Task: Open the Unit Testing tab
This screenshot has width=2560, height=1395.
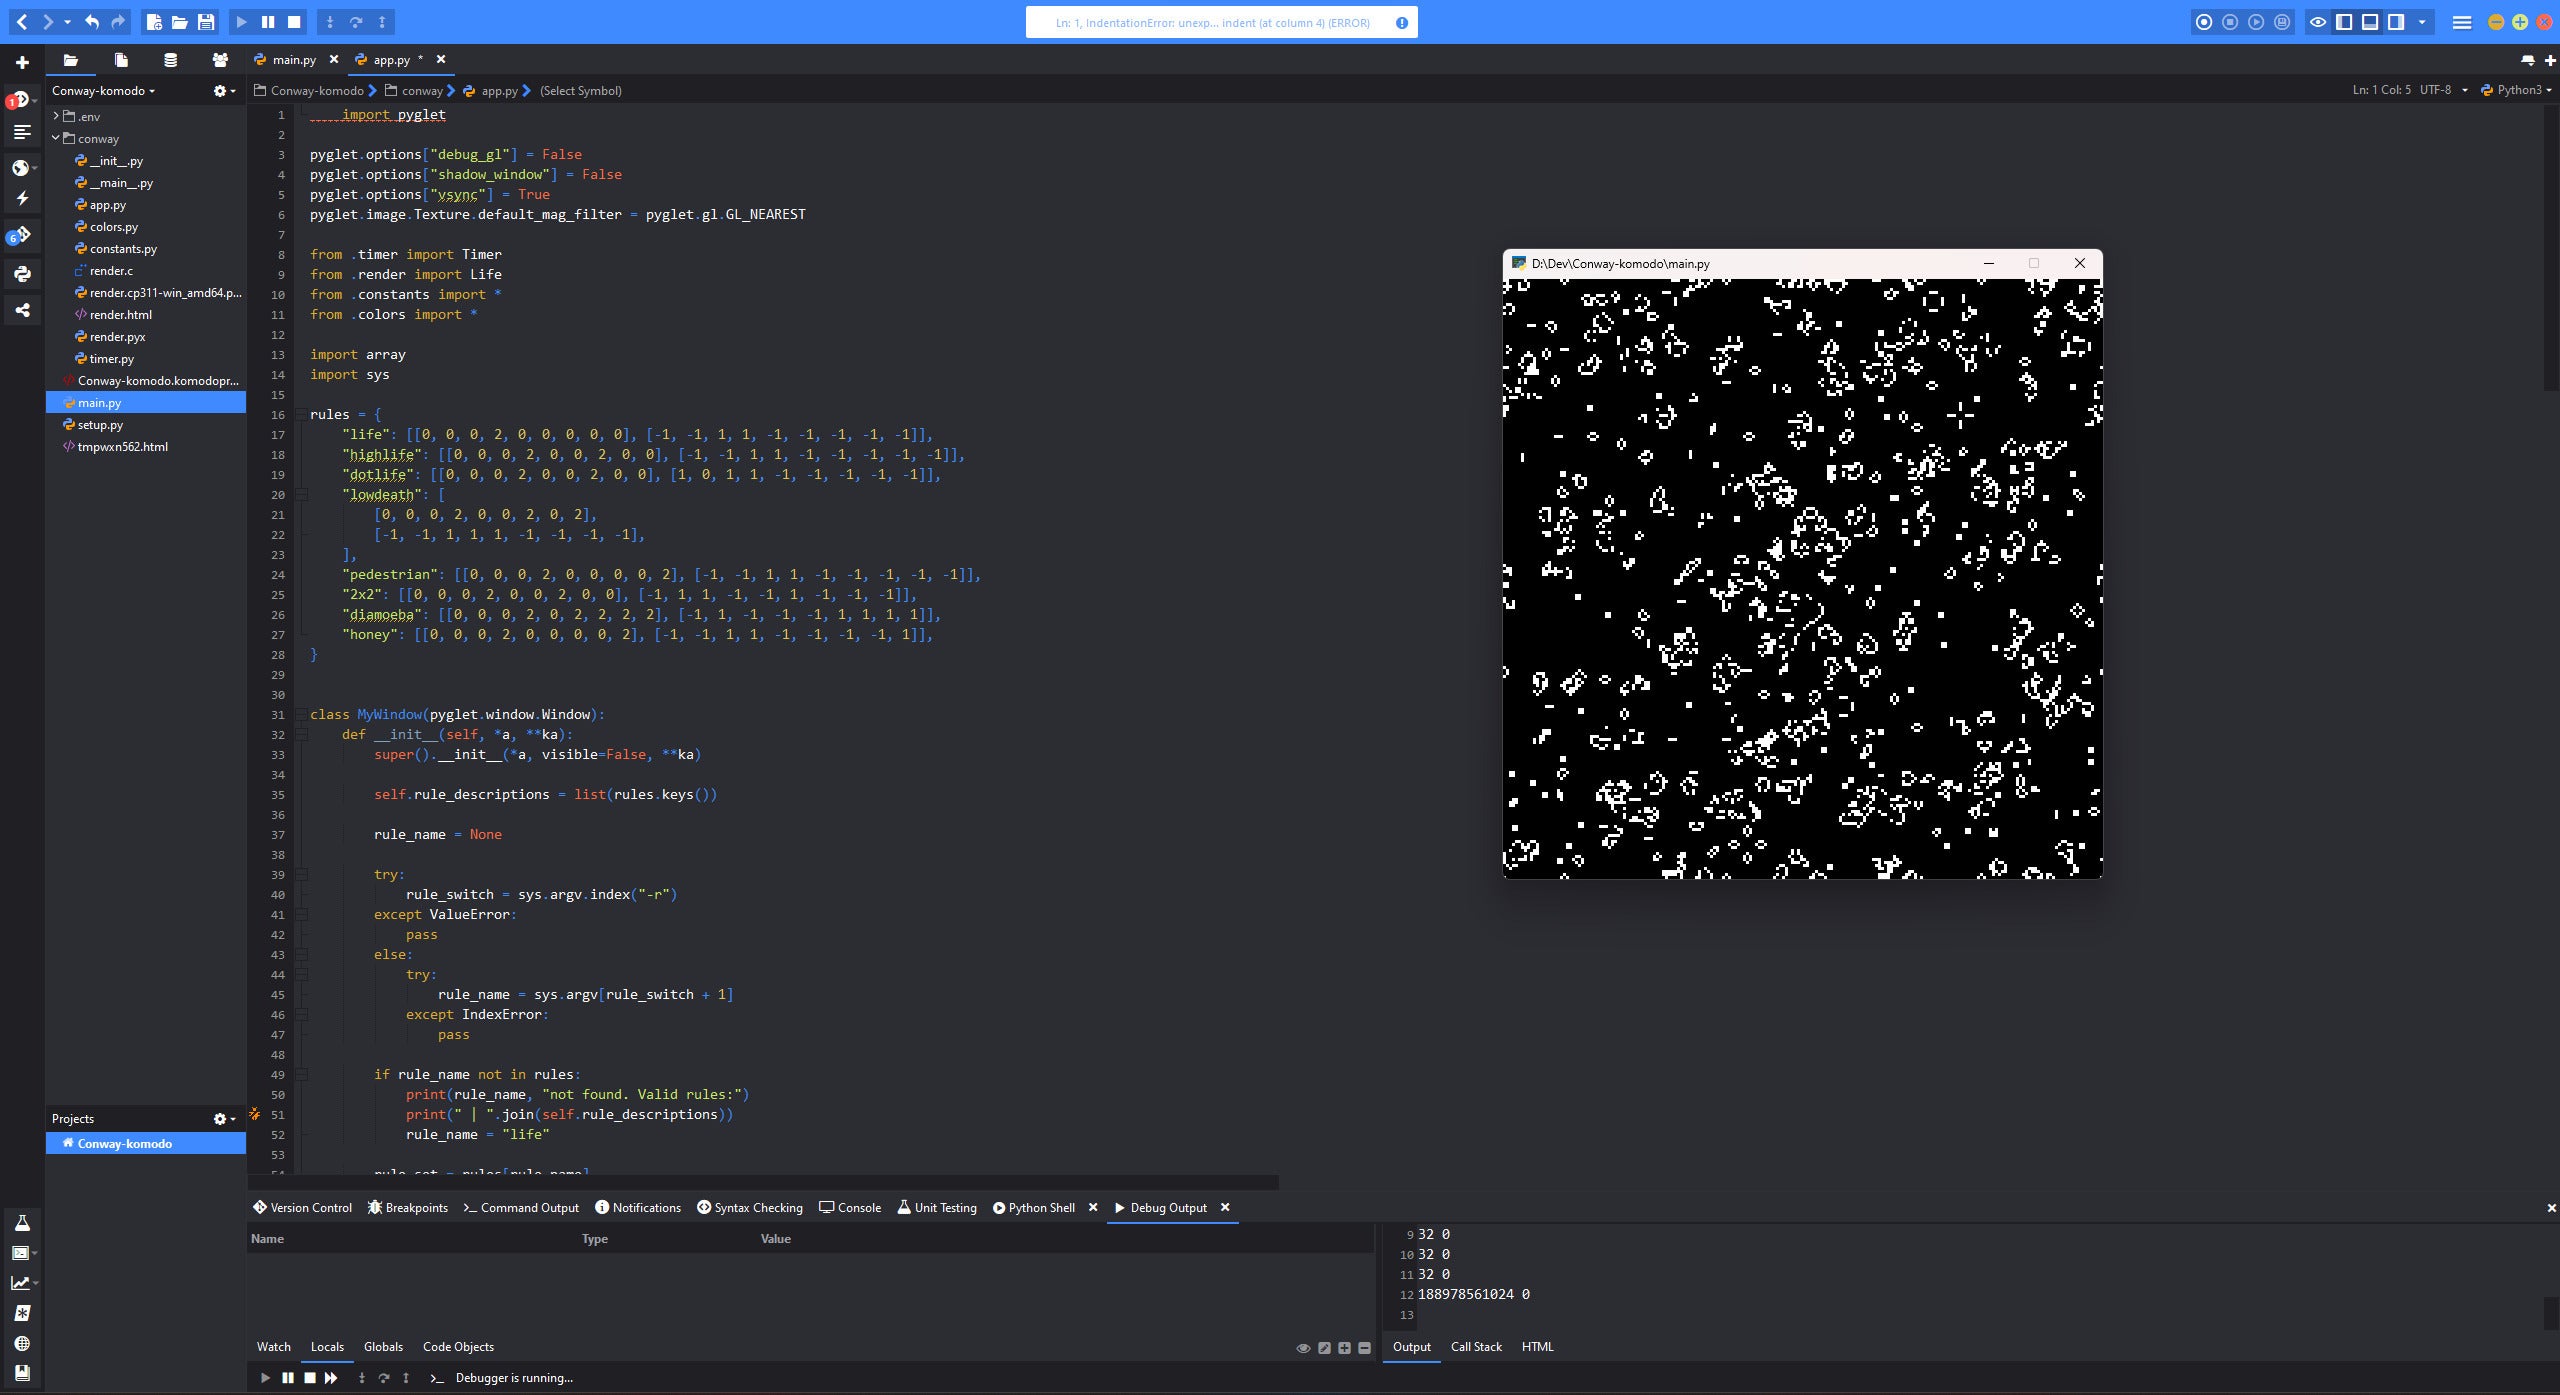Action: point(937,1208)
